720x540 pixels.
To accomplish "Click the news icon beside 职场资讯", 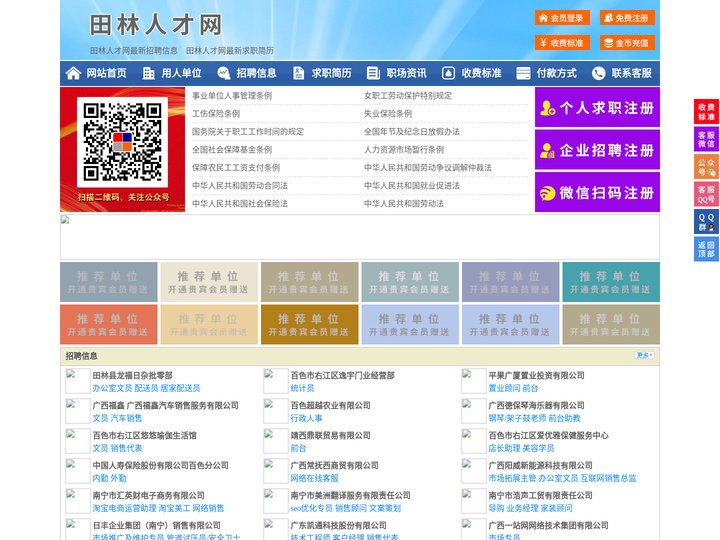I will point(373,73).
